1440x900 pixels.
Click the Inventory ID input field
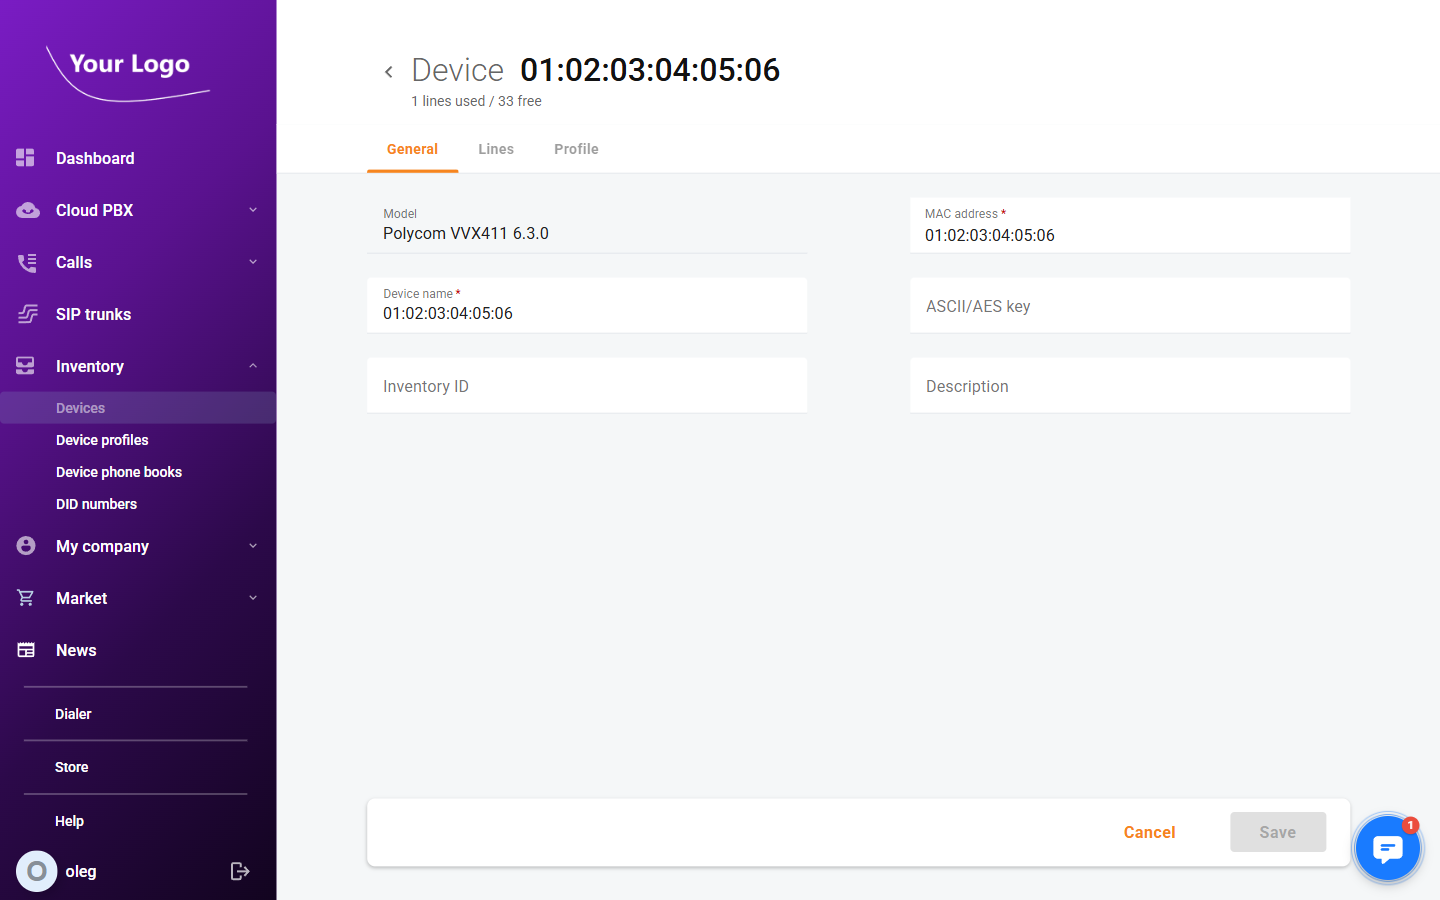click(587, 385)
